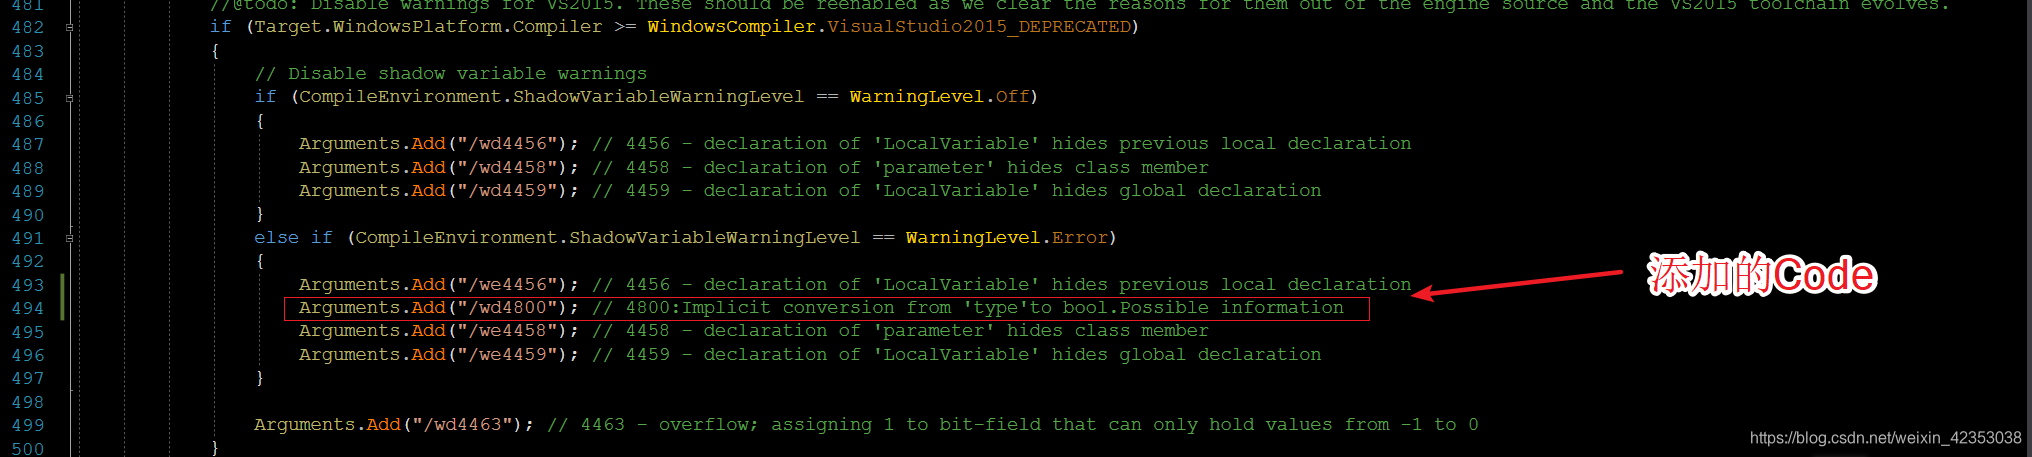Click line number 483 in the gutter
Image resolution: width=2032 pixels, height=457 pixels.
tap(28, 51)
